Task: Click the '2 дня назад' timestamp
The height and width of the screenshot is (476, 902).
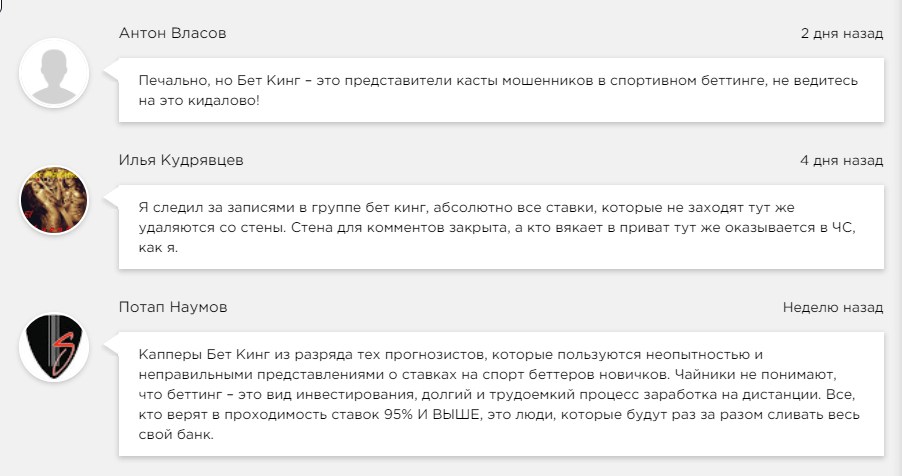Action: coord(841,33)
